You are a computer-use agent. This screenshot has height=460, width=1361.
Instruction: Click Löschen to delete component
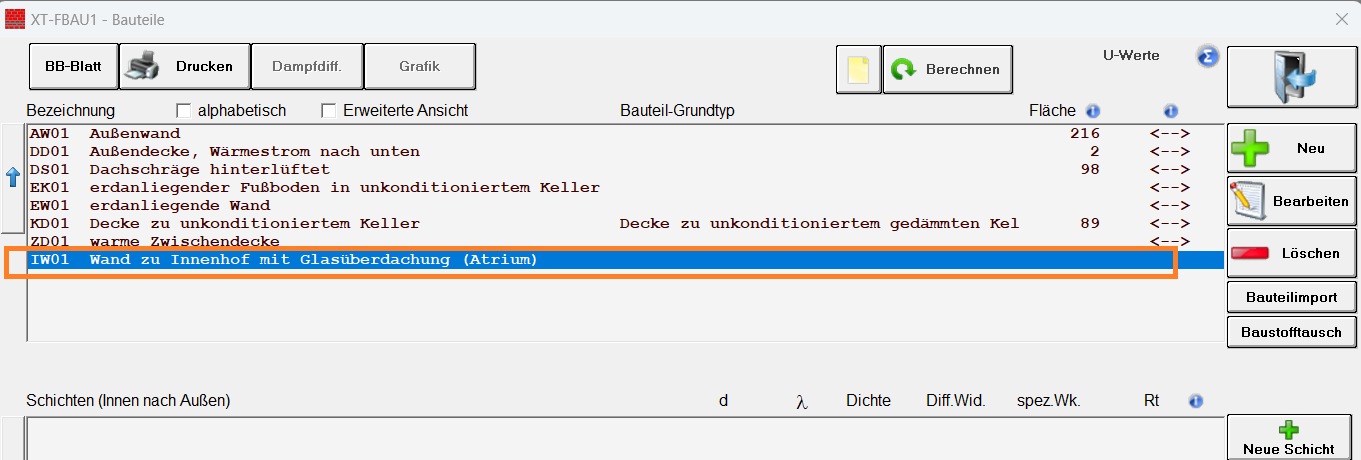1291,253
